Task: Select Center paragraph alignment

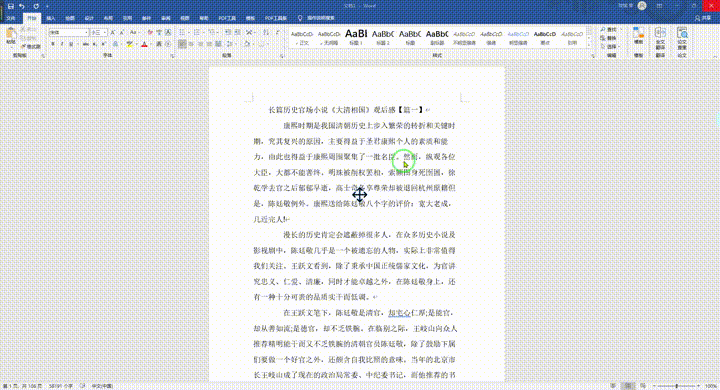Action: point(191,44)
